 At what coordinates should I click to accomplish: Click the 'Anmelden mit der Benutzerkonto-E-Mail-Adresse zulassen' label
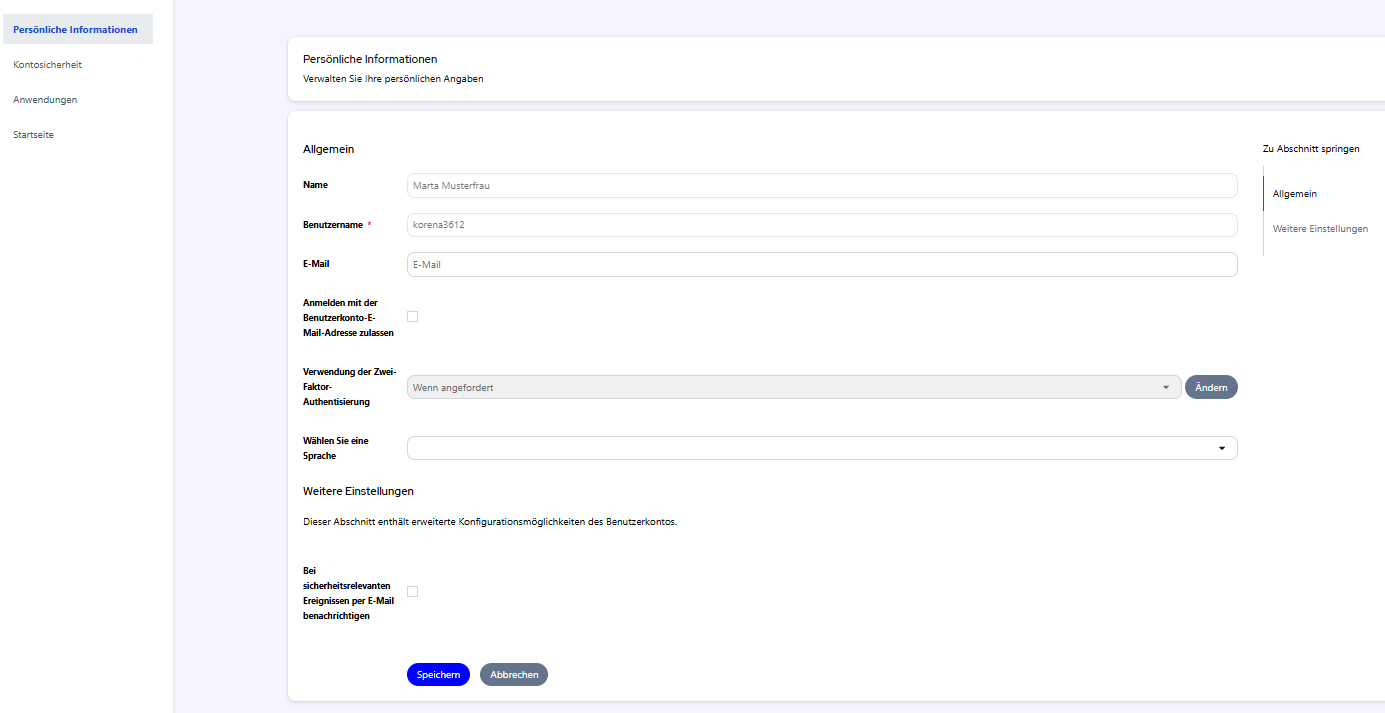[348, 317]
